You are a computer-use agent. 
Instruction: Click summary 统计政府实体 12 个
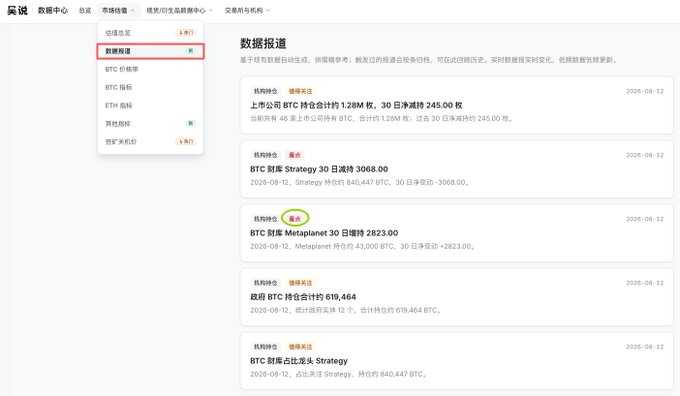click(x=346, y=310)
